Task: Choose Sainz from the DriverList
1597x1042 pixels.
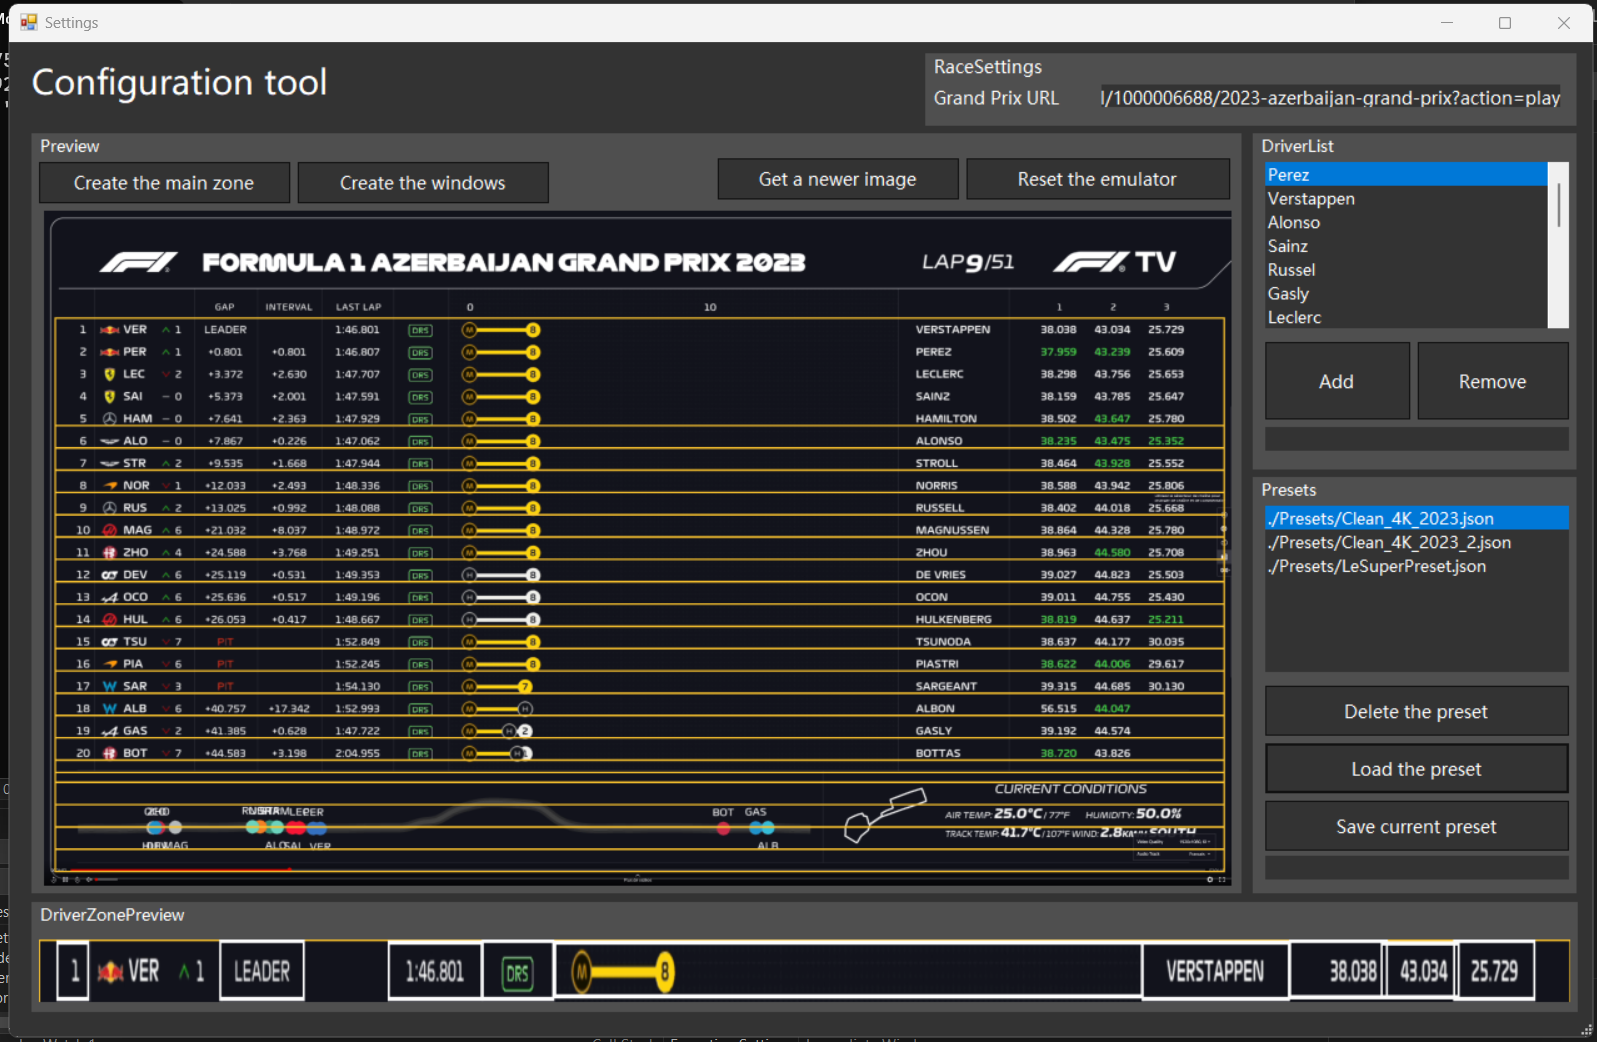Action: [1406, 246]
